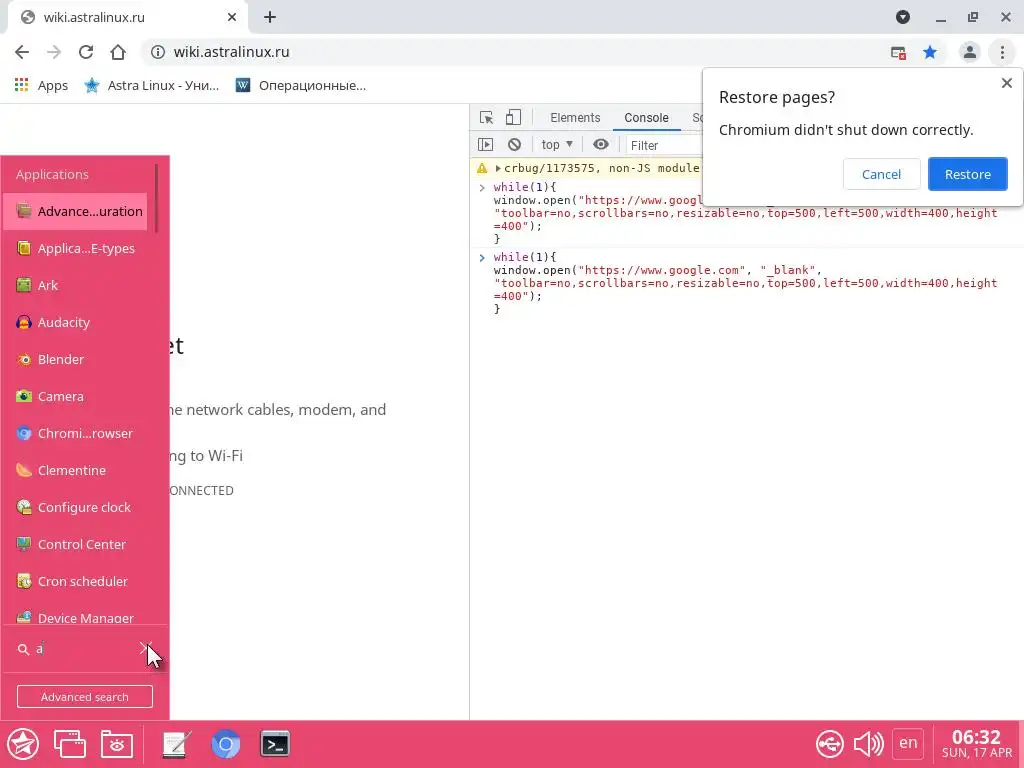Viewport: 1024px width, 768px height.
Task: Launch Clementine music player
Action: (x=75, y=470)
